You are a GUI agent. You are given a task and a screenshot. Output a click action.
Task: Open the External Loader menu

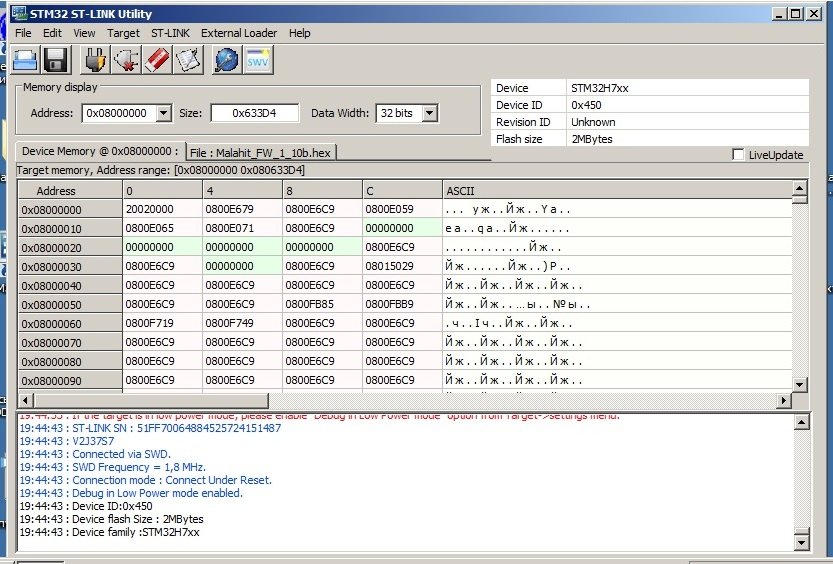tap(239, 33)
